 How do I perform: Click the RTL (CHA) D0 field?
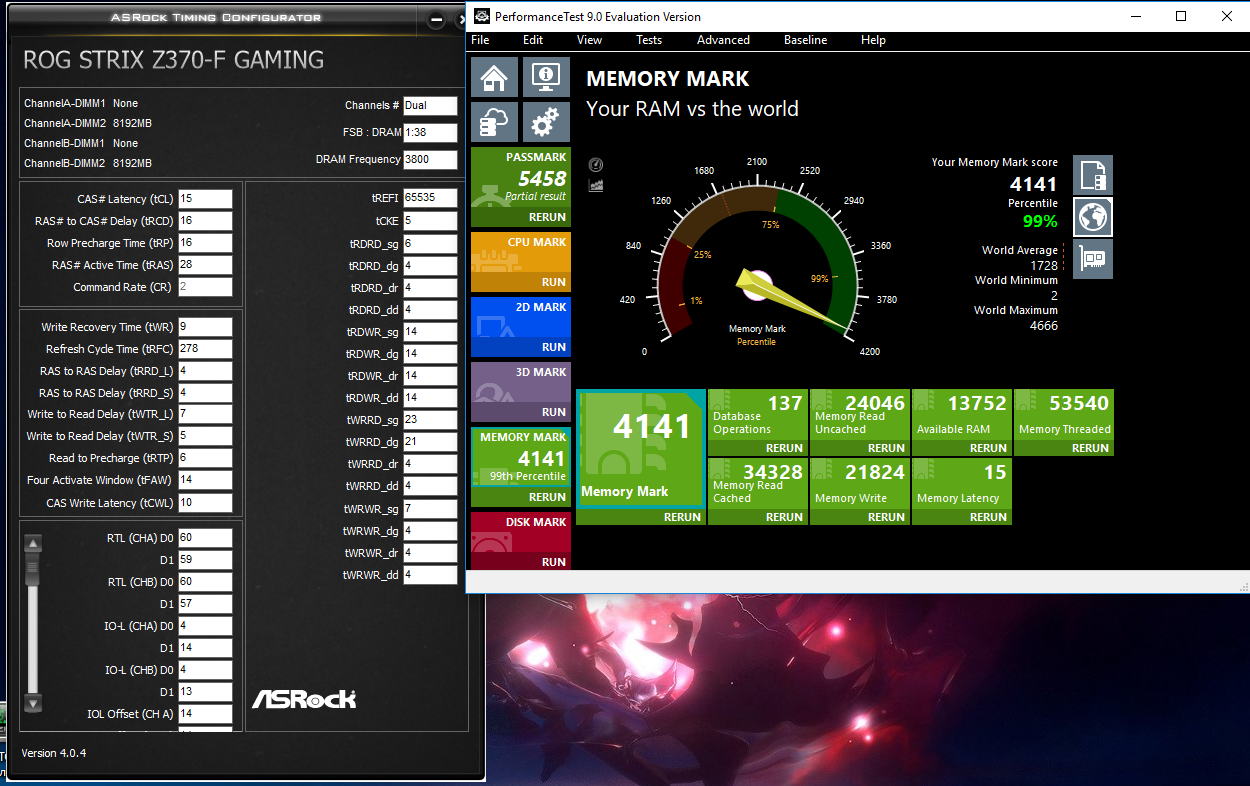(x=205, y=538)
